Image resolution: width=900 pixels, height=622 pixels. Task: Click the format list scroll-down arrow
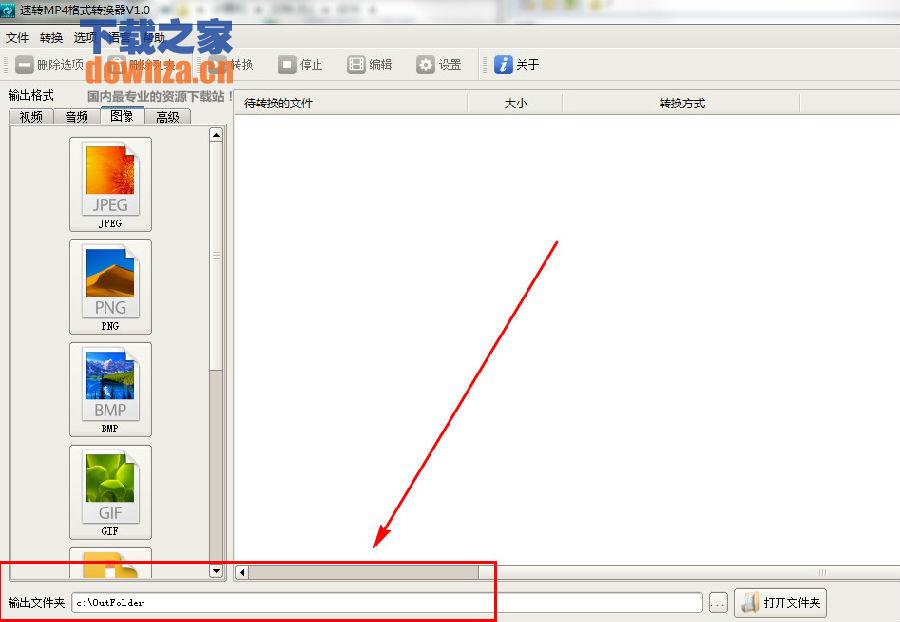(x=216, y=570)
